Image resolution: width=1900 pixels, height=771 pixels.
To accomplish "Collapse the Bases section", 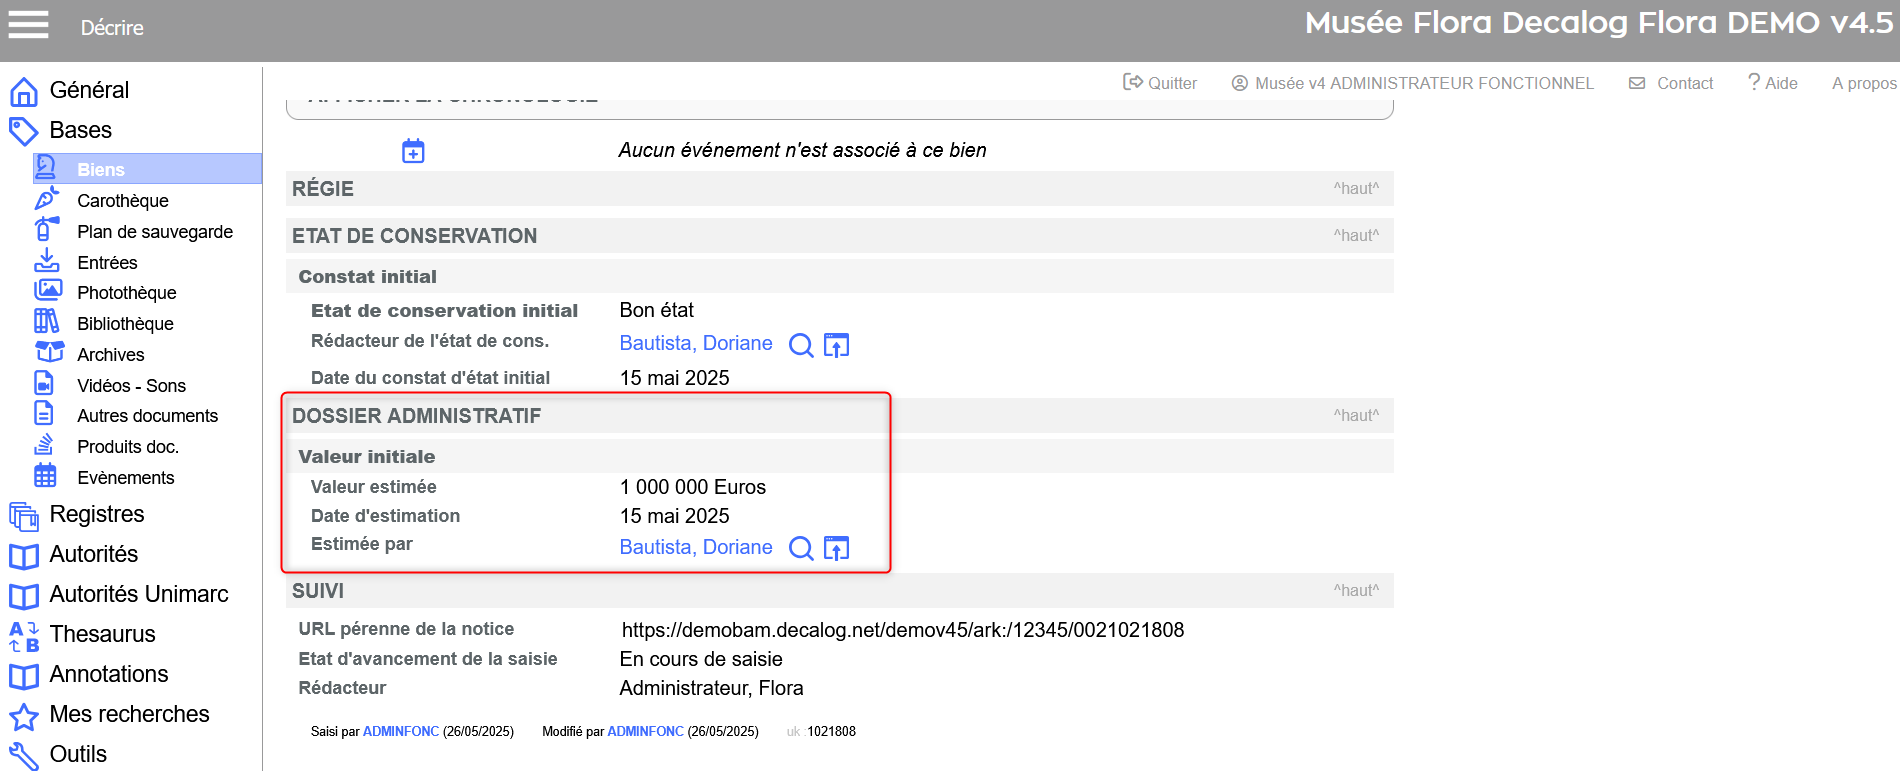I will 80,130.
